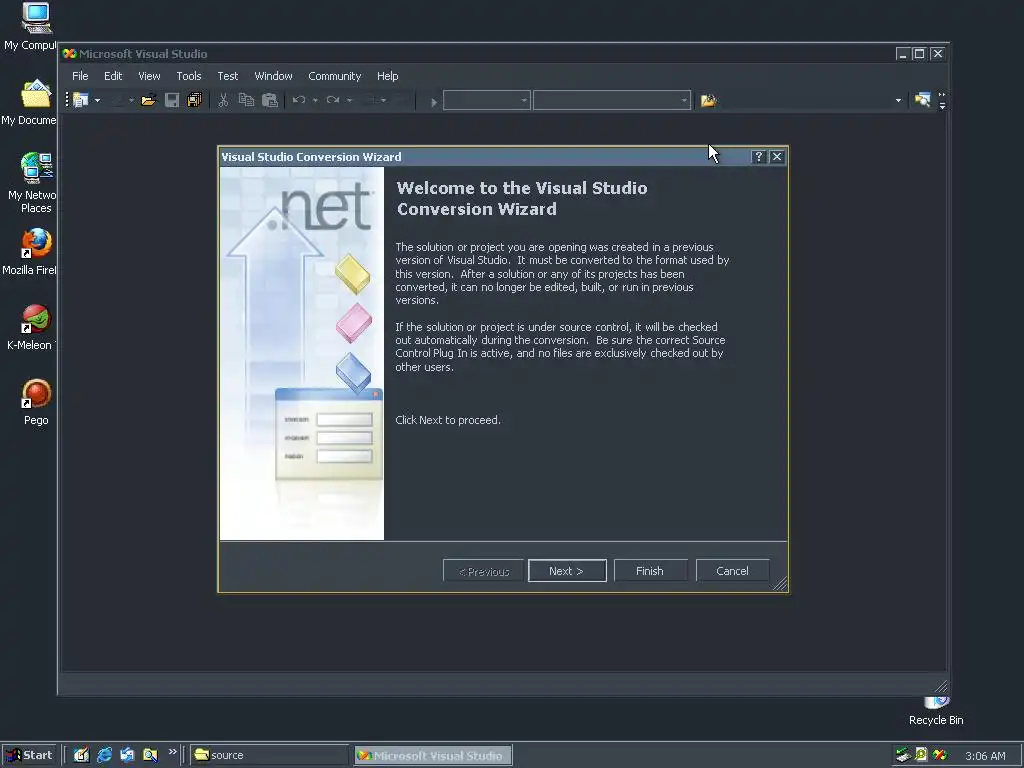Click the Cut scissors icon
Screen dimensions: 1024x768
point(223,100)
